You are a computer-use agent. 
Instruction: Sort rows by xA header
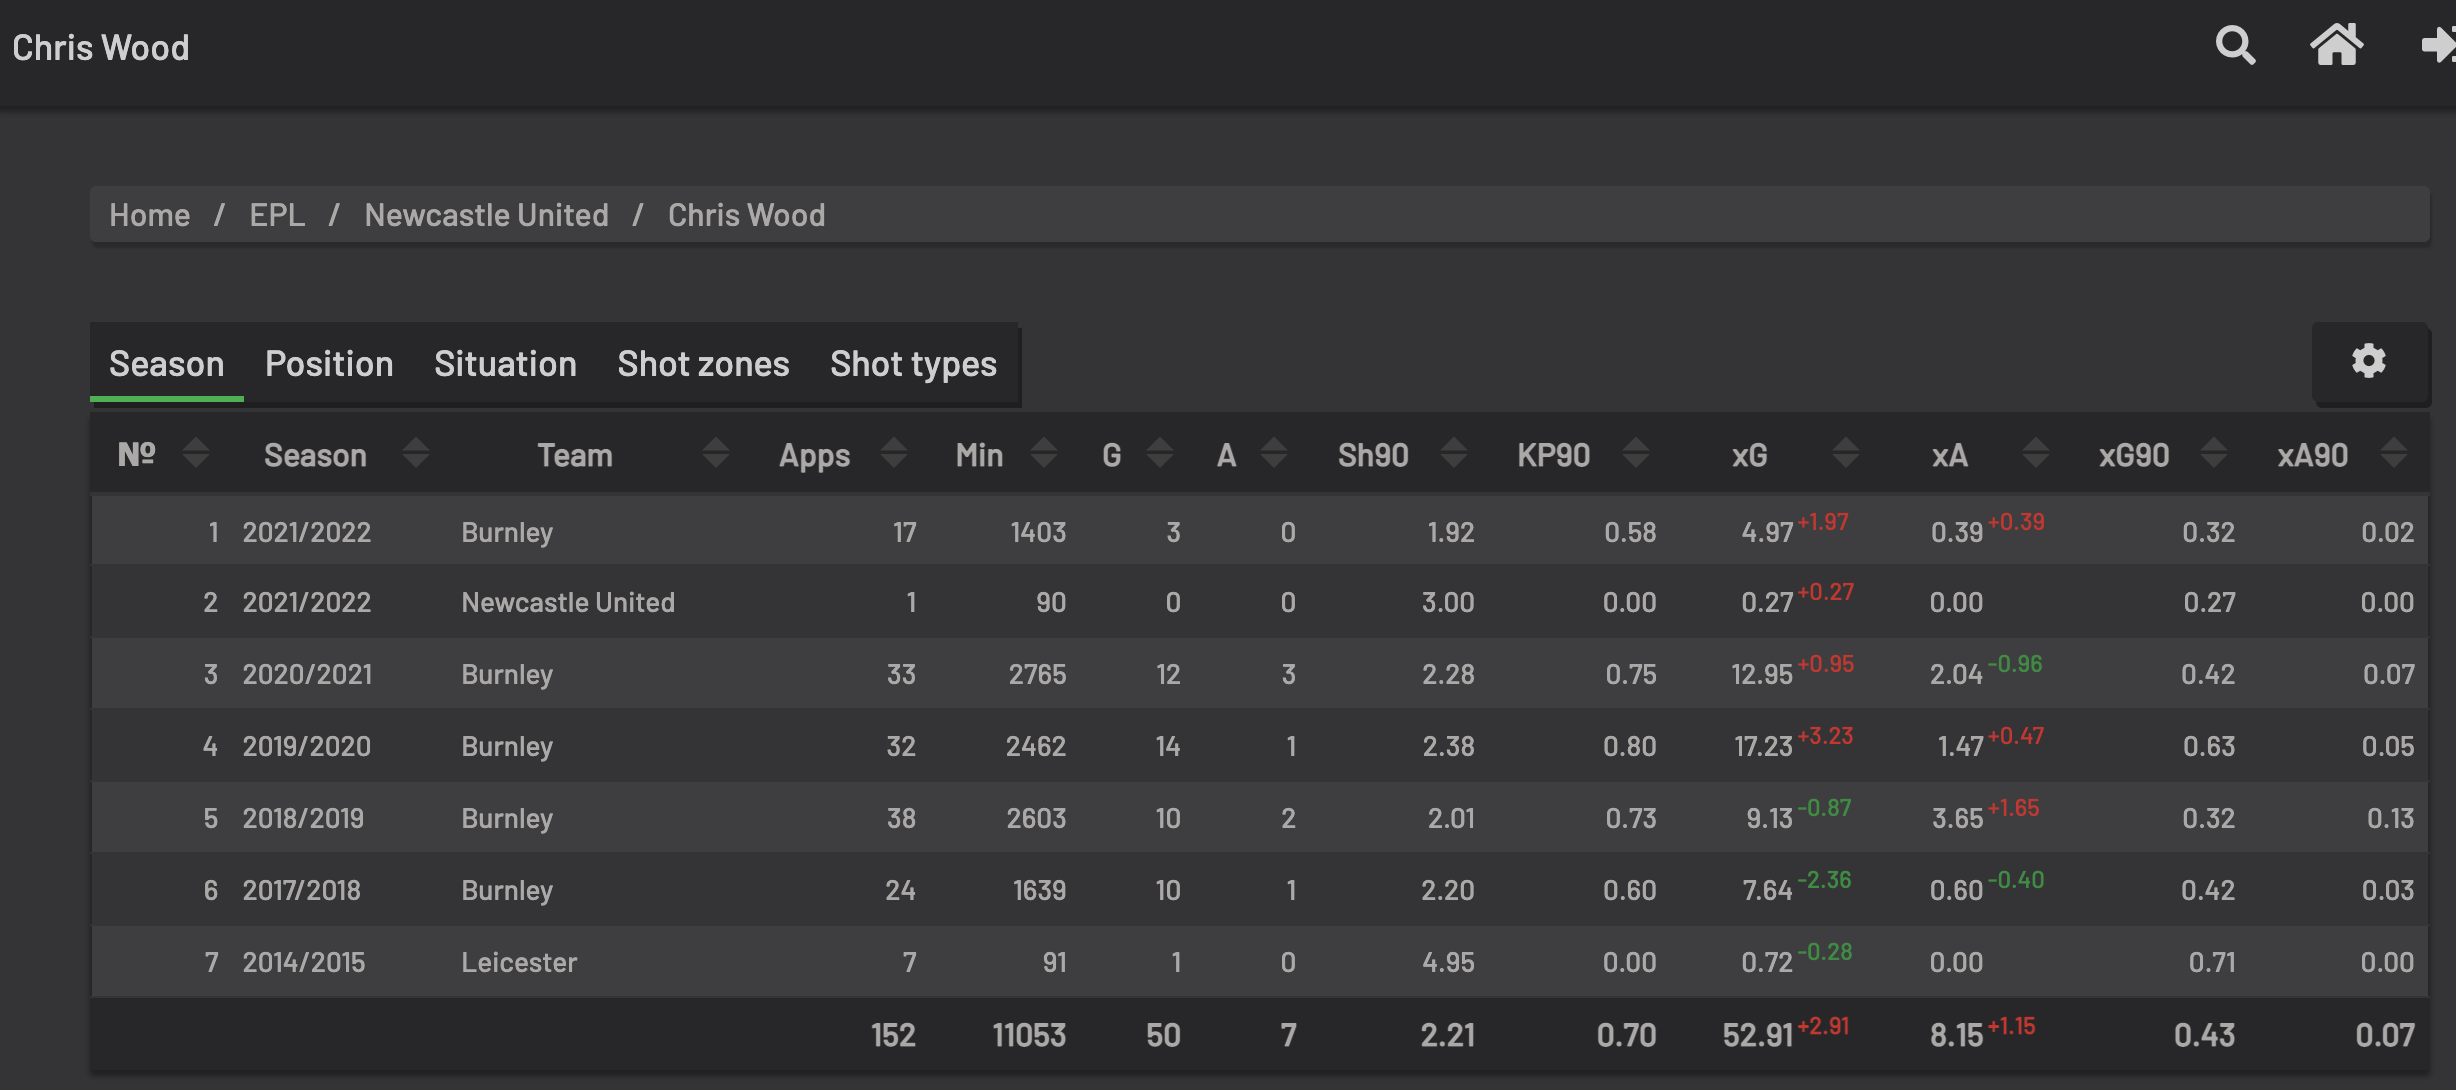[1949, 455]
